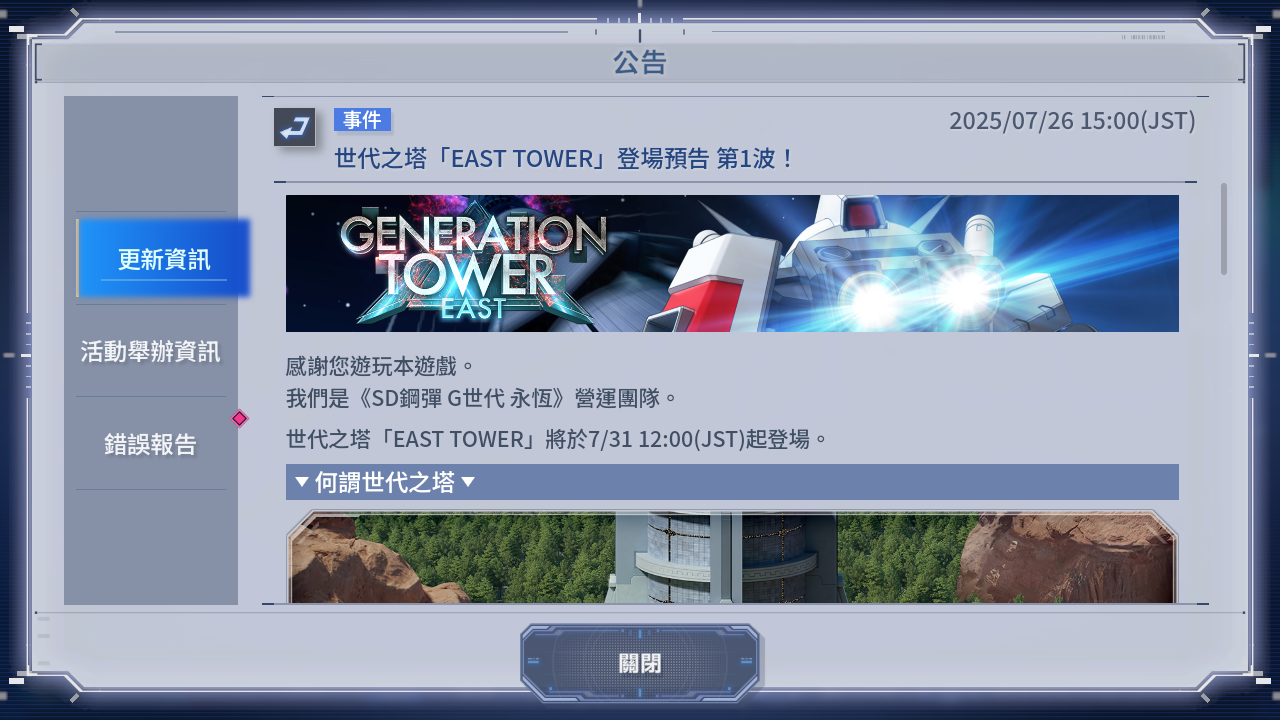Open the 錯誤報告 tab

click(x=151, y=444)
